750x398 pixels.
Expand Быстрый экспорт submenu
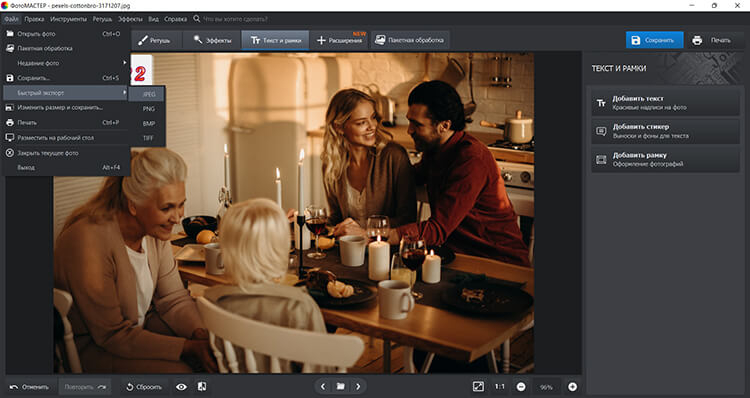coord(66,93)
